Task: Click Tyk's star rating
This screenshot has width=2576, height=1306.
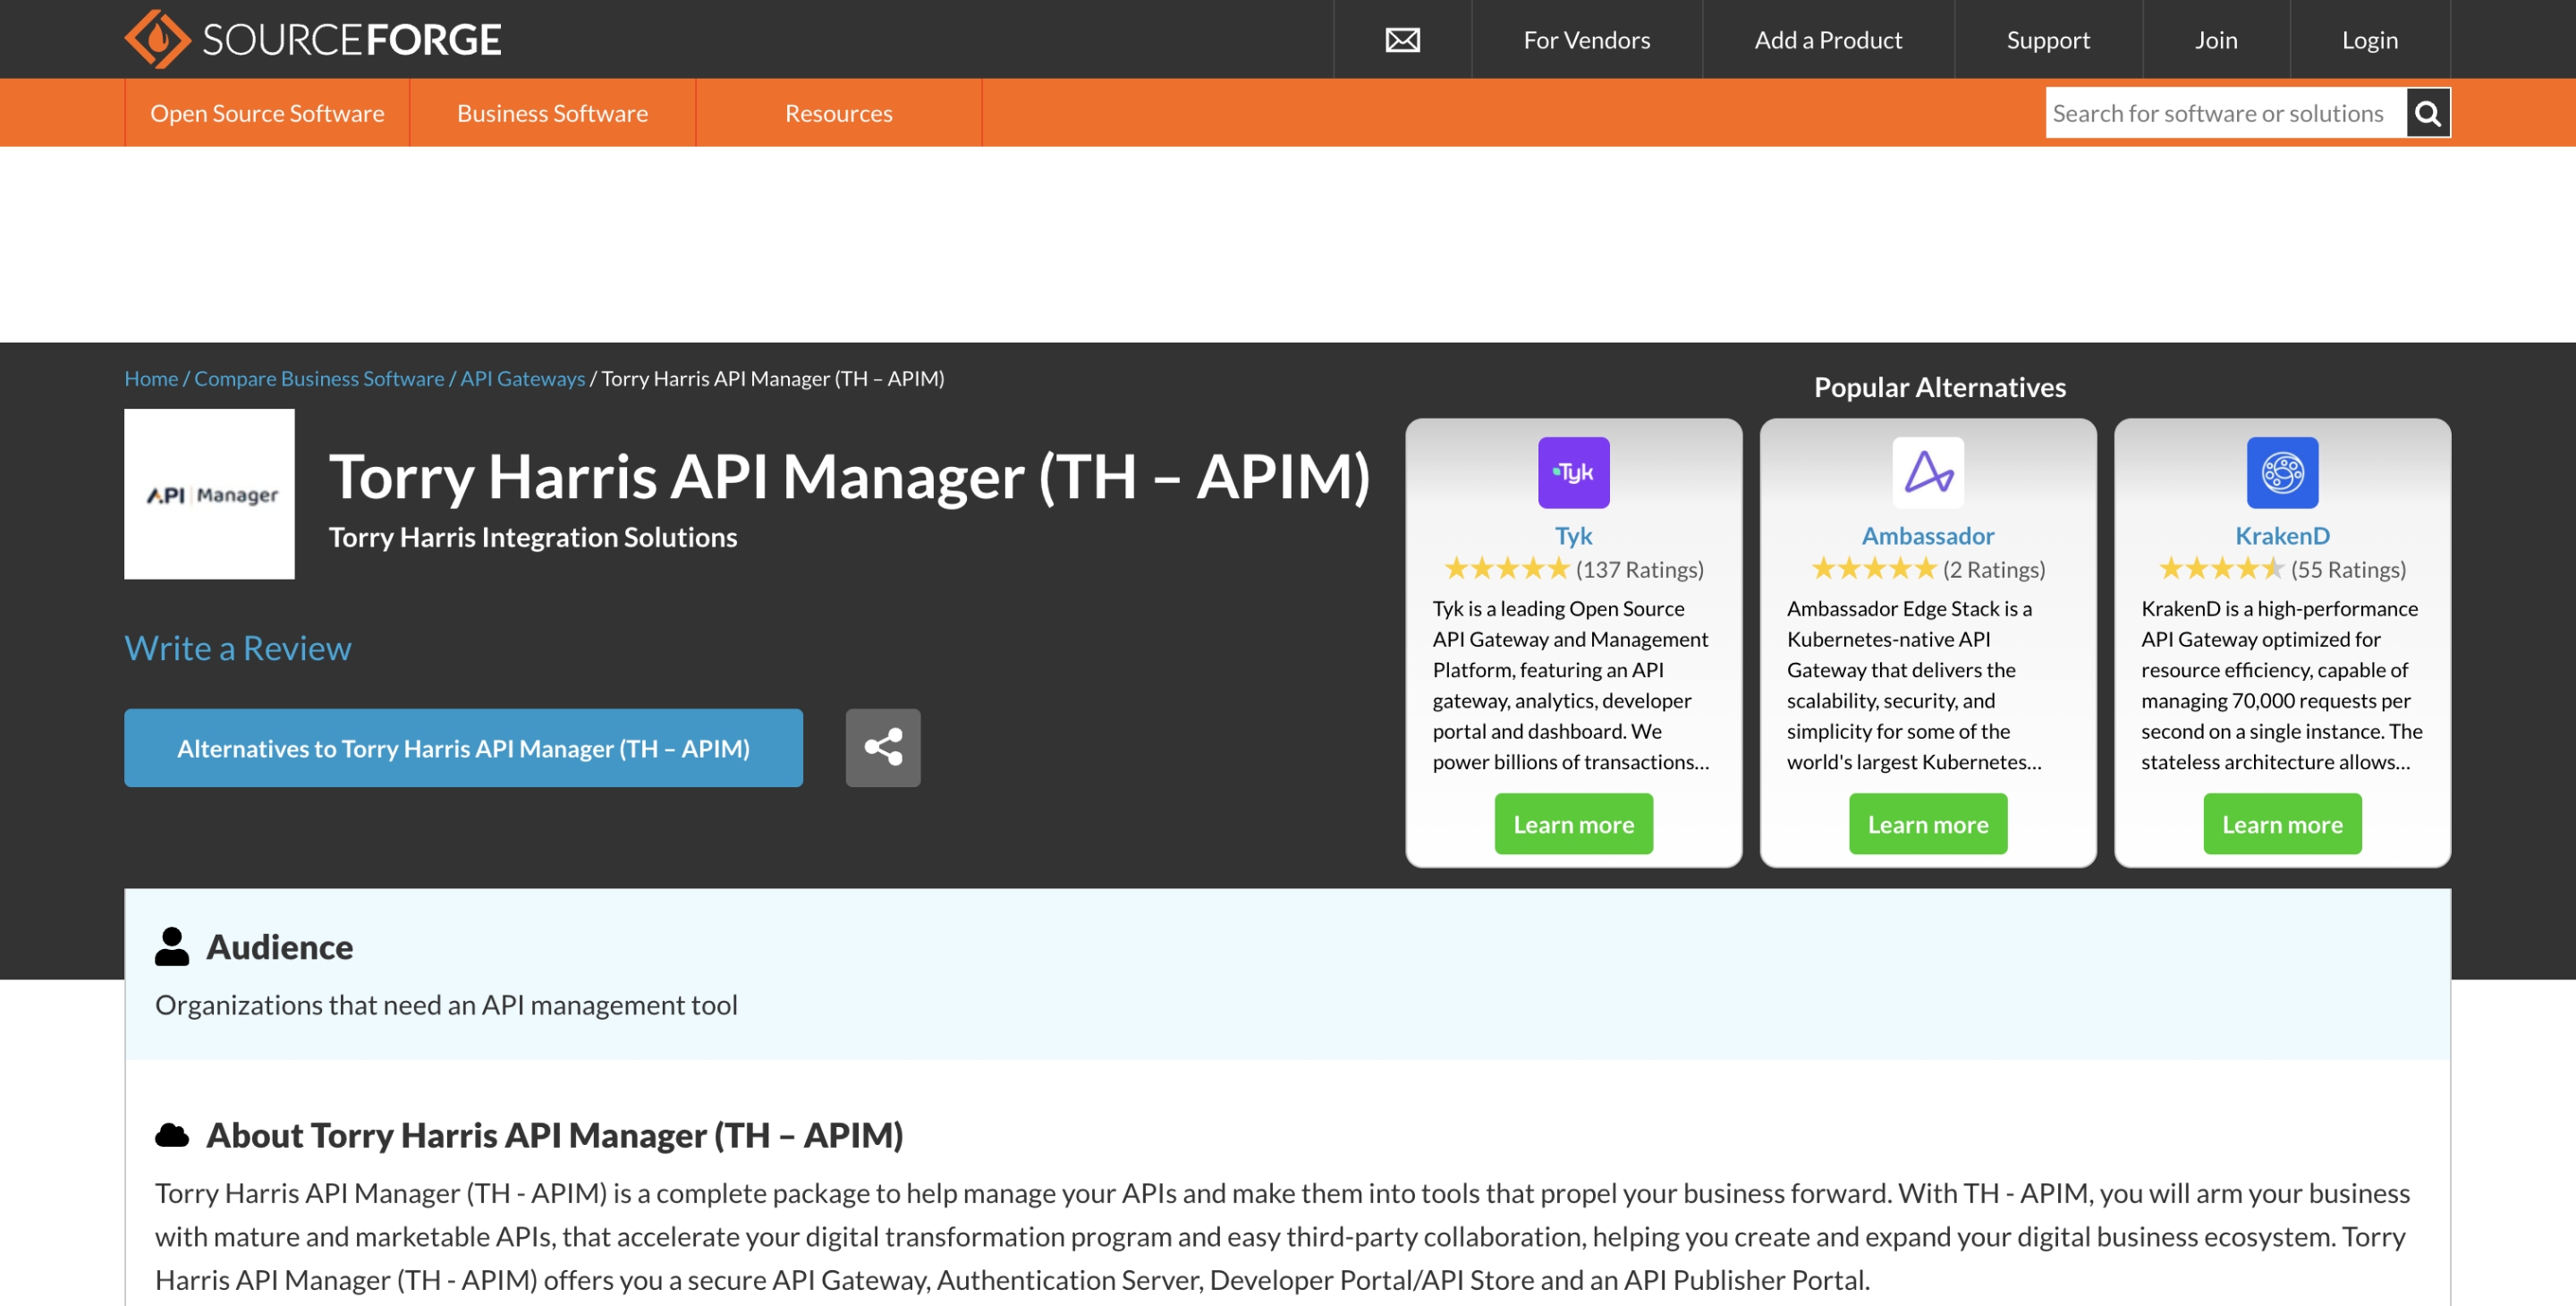Action: (1507, 568)
